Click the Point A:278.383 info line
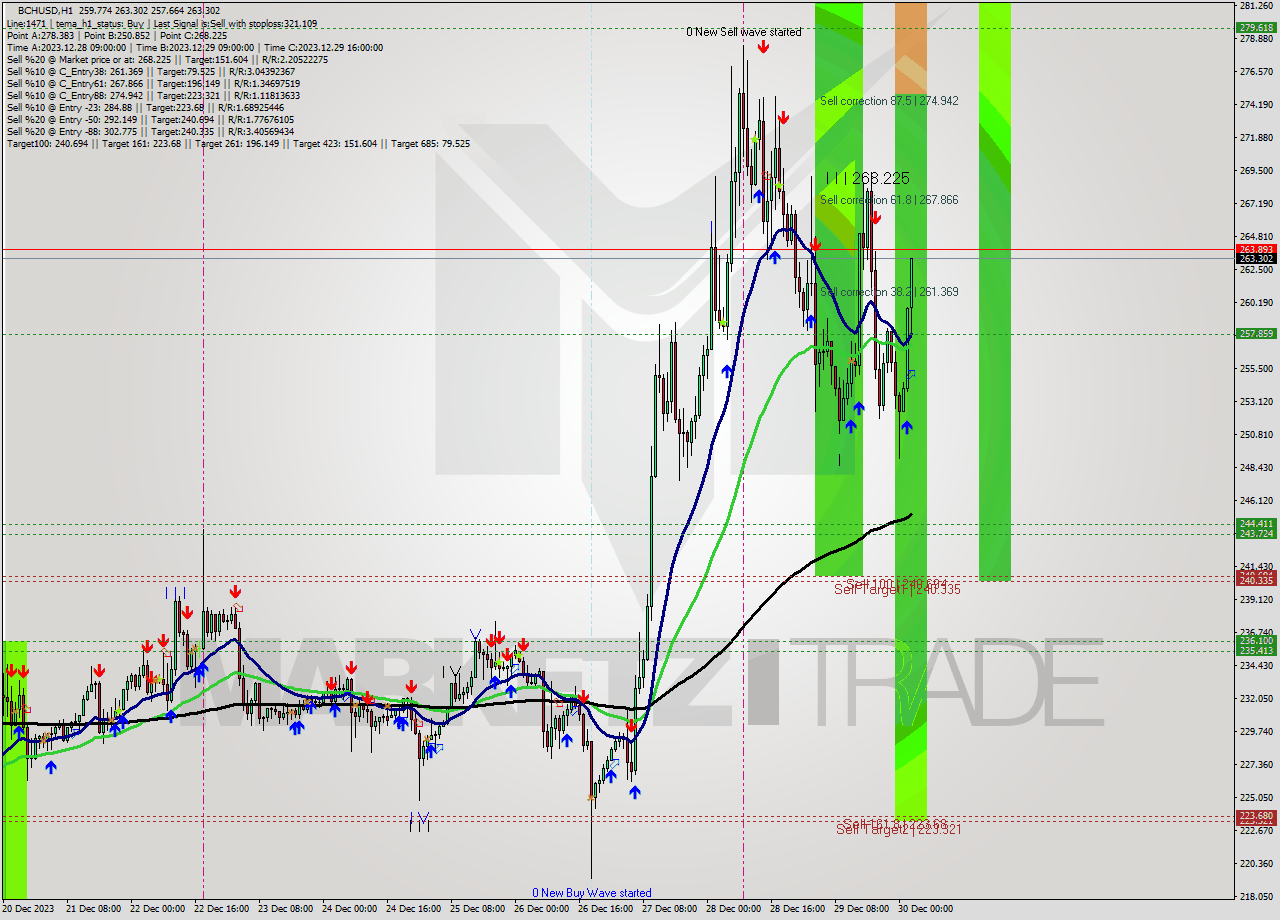The image size is (1280, 920). click(x=117, y=35)
